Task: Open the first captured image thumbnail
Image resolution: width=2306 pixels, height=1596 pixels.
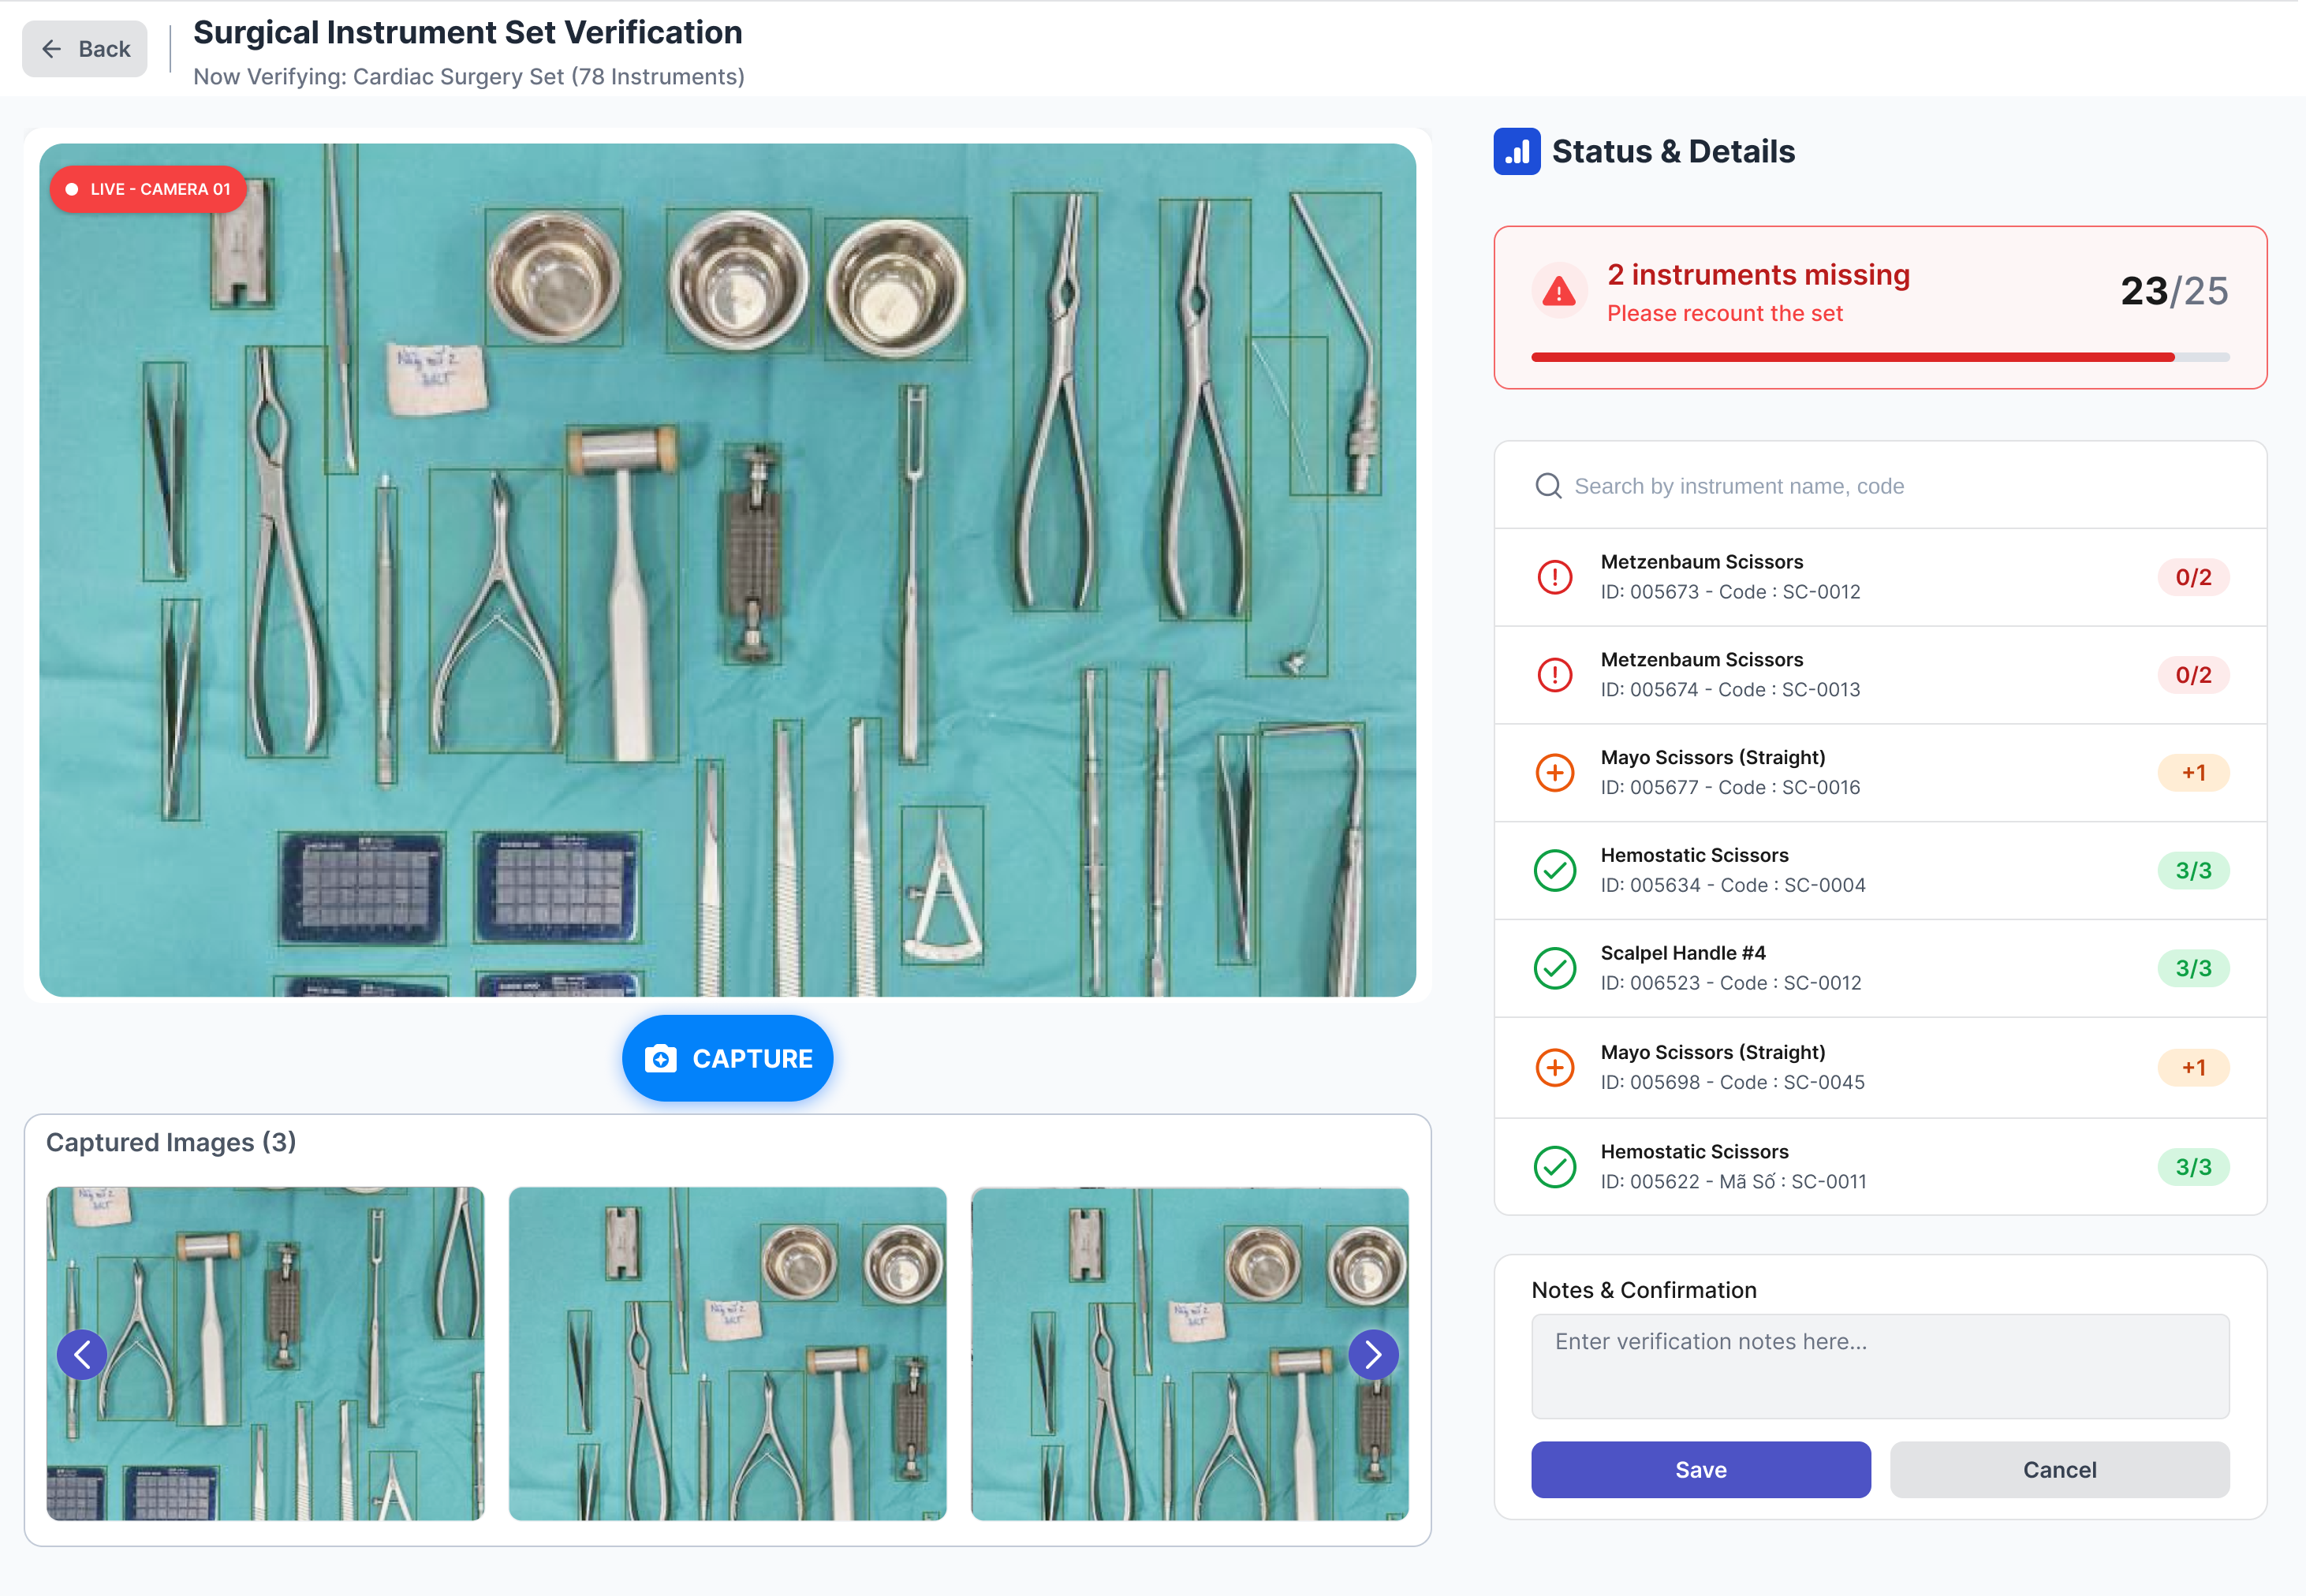Action: pos(265,1353)
